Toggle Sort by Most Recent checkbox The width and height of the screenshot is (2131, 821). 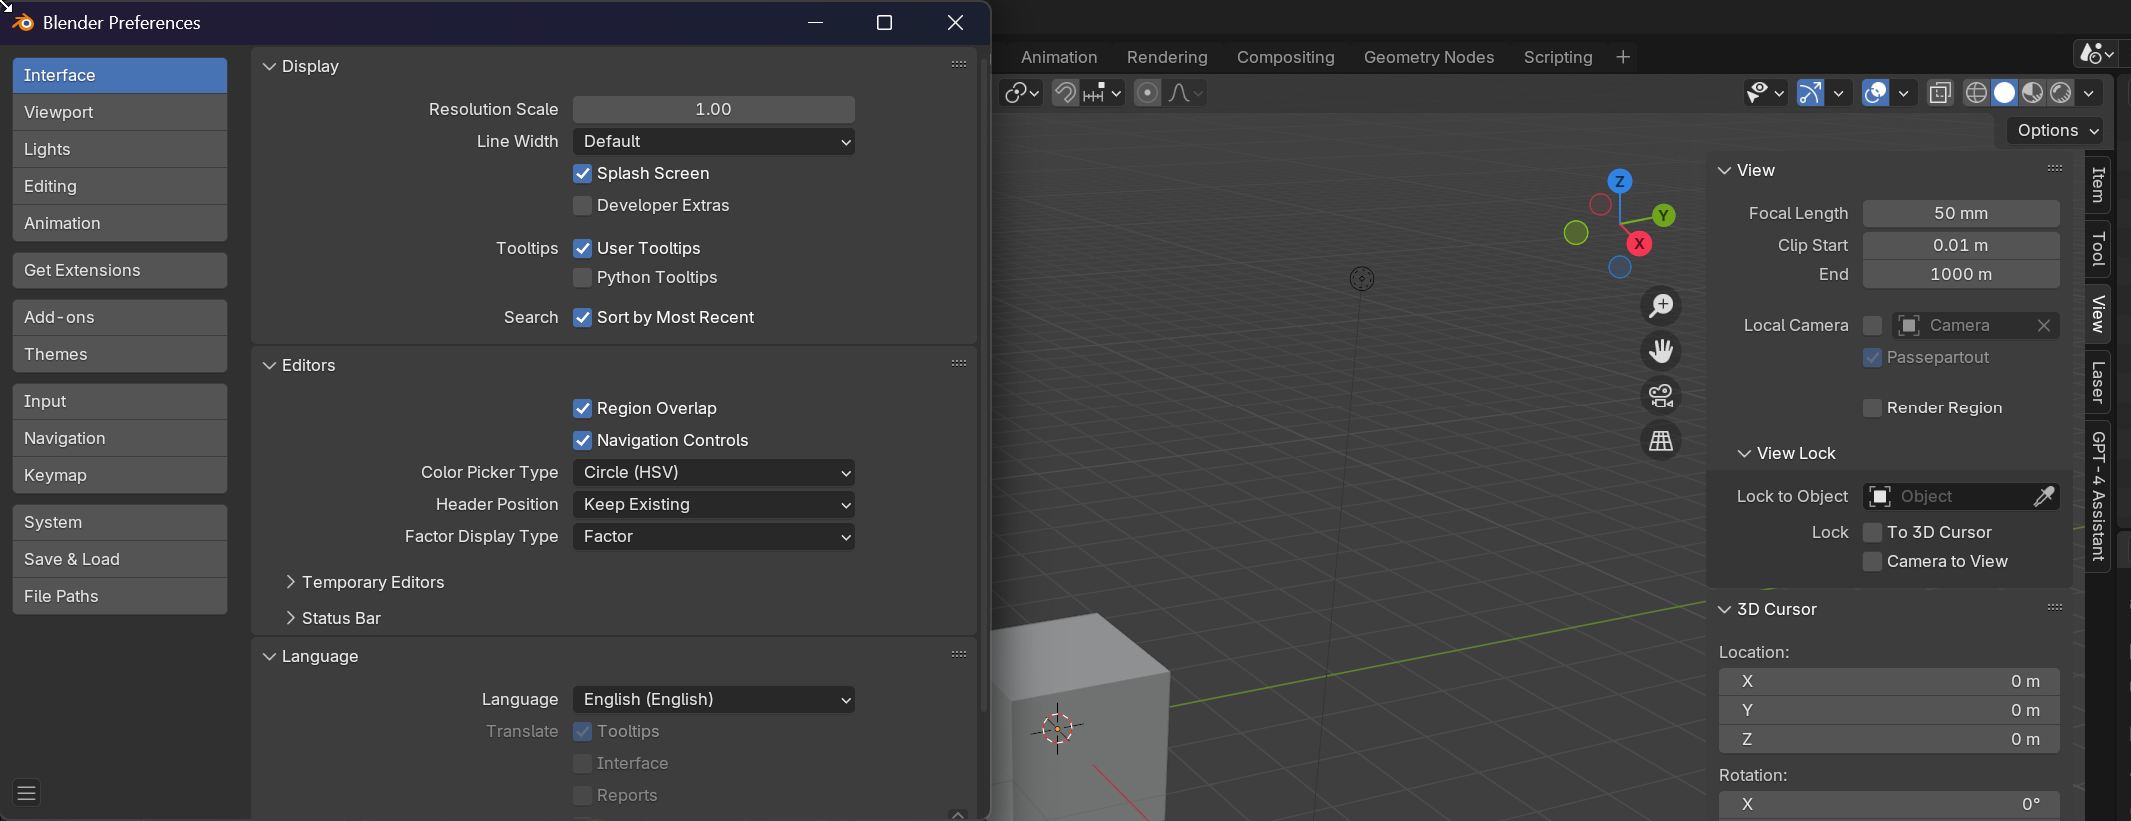point(582,317)
